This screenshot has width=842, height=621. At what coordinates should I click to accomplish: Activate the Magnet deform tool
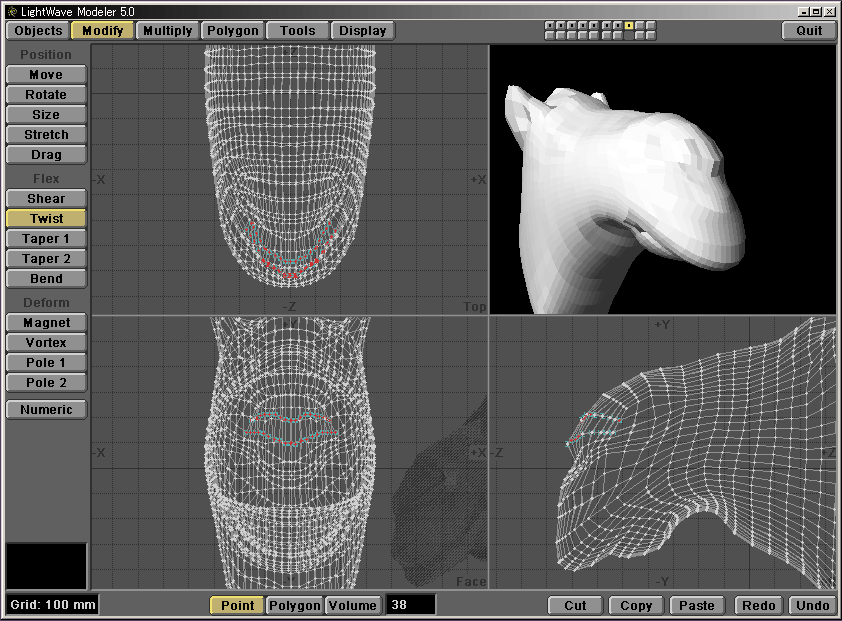click(x=46, y=323)
